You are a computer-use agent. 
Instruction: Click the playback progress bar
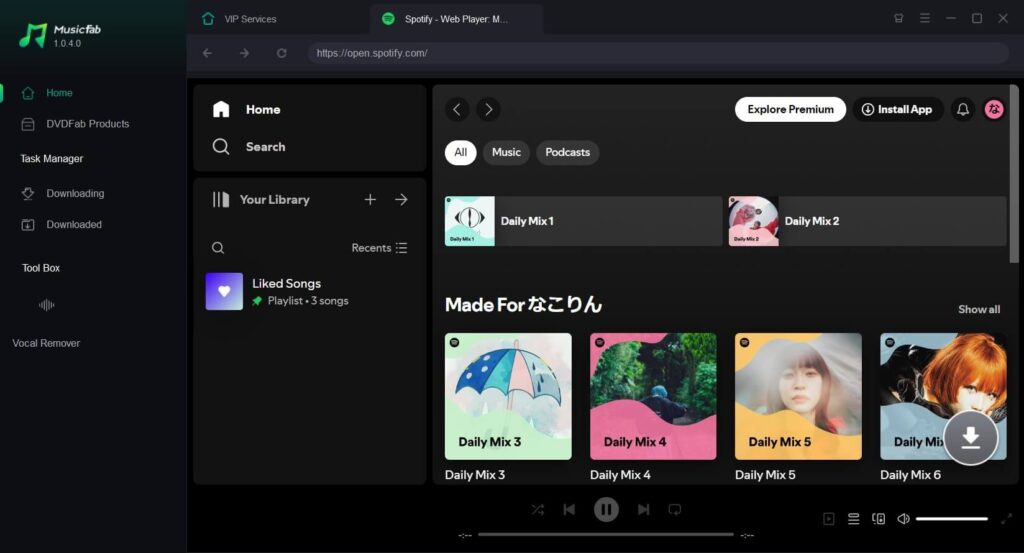click(605, 535)
